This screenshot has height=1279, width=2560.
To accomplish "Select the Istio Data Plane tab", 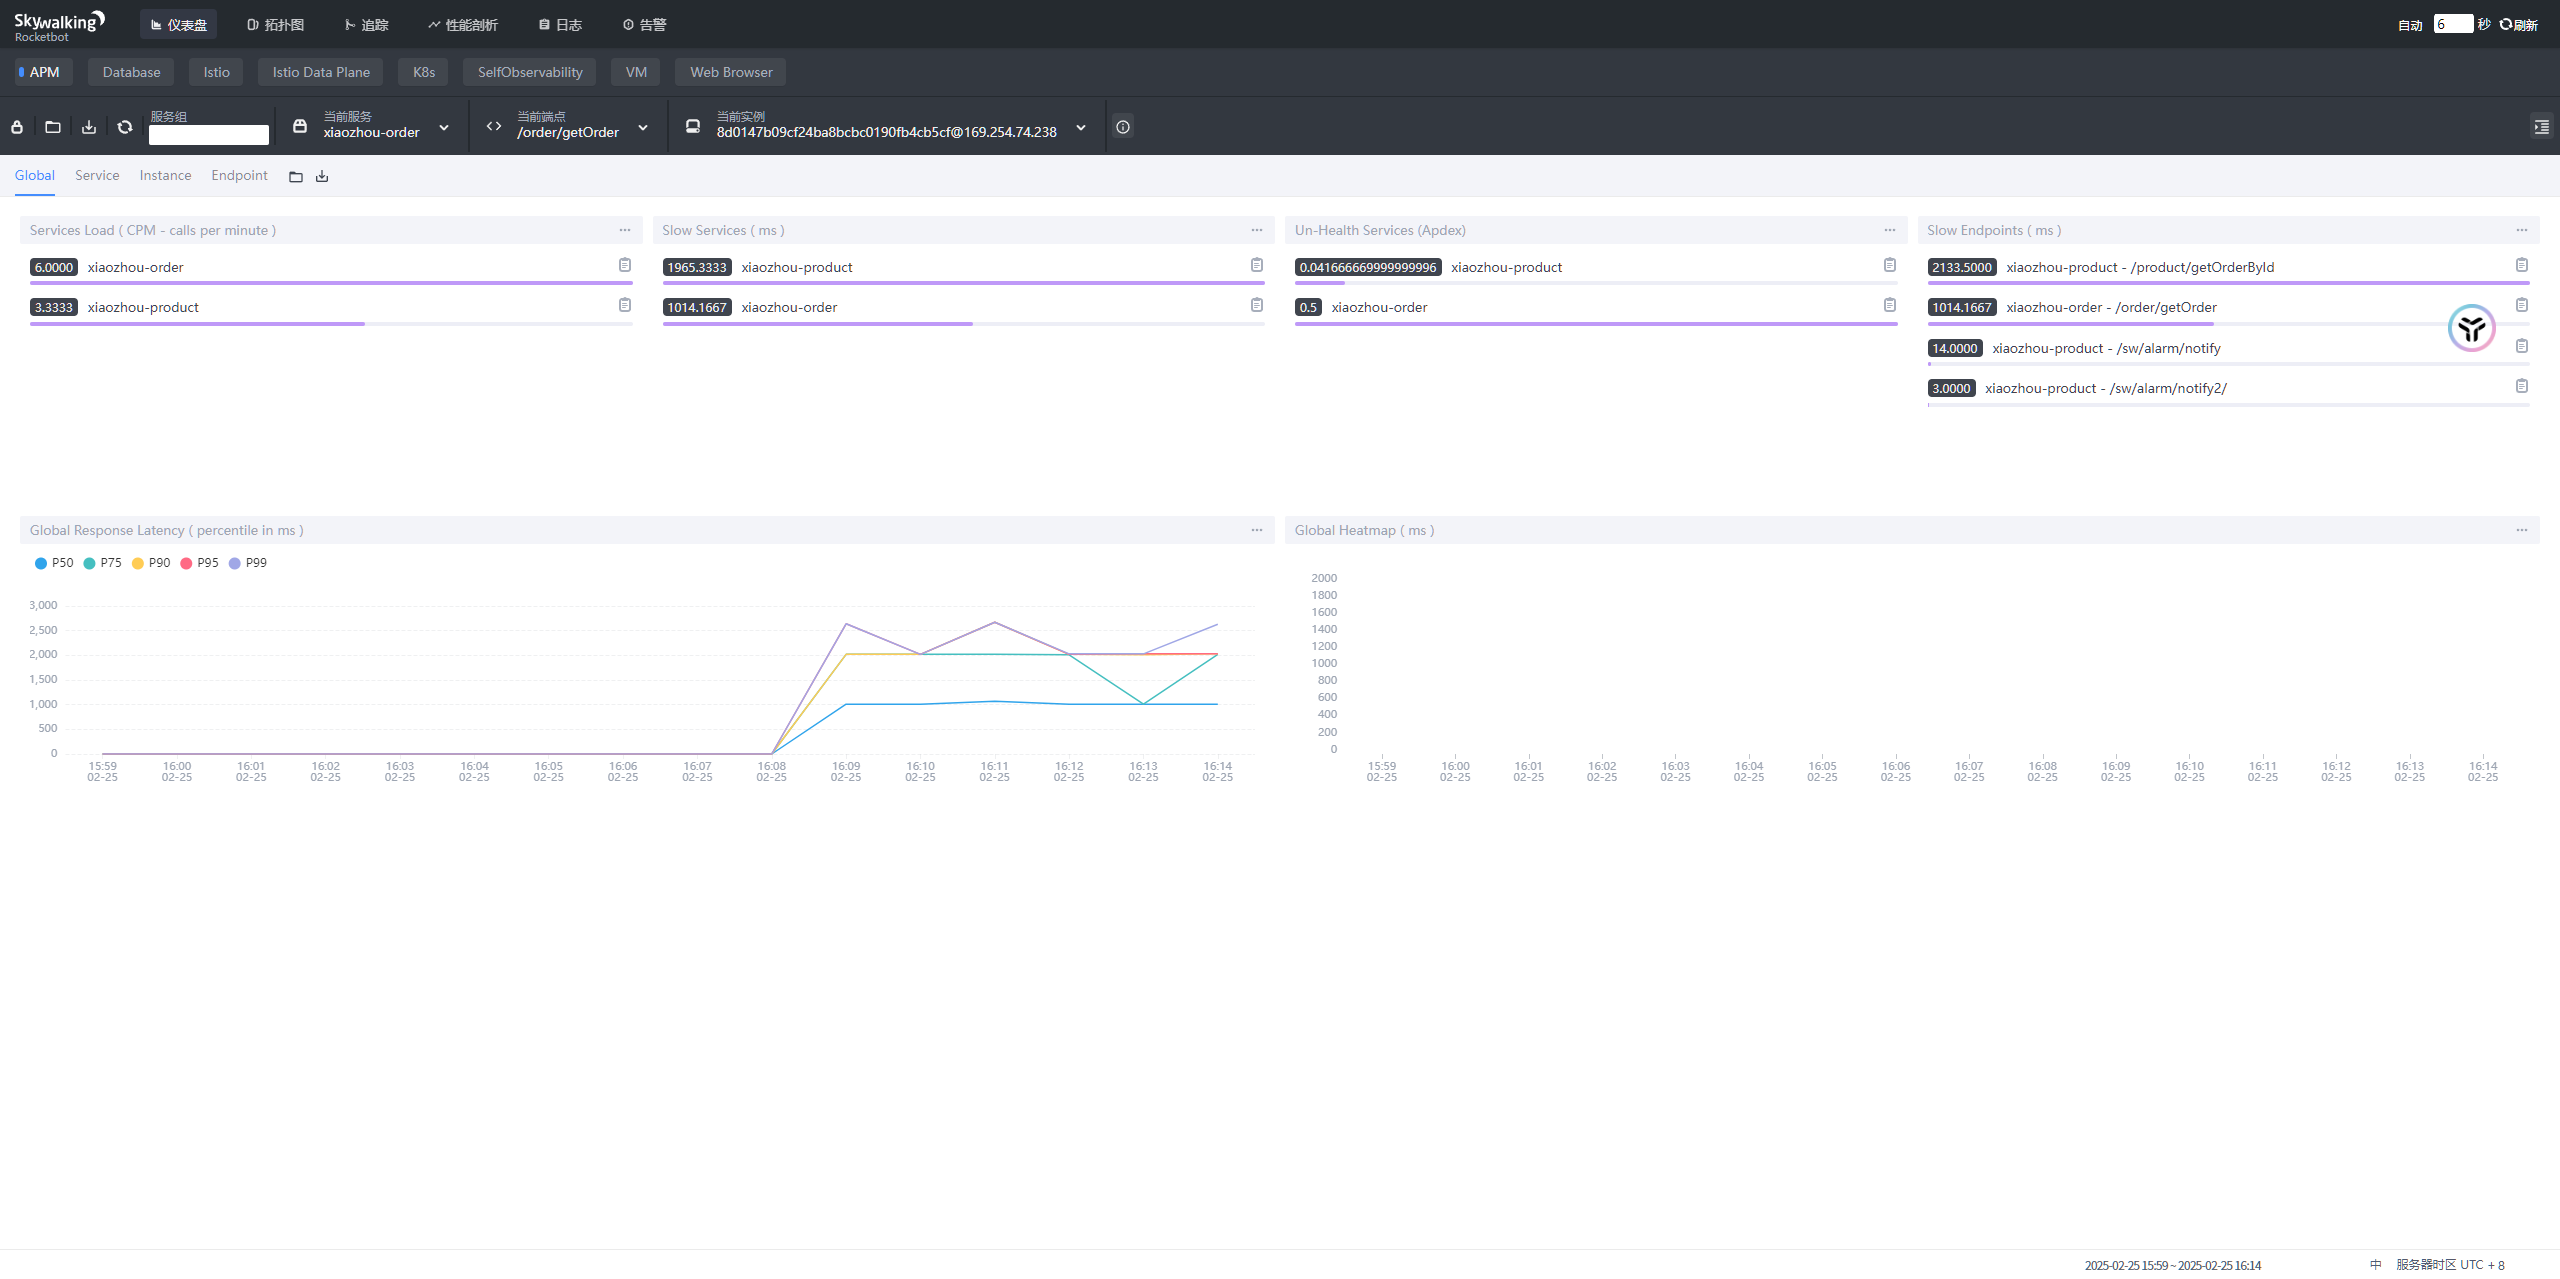I will (x=321, y=72).
